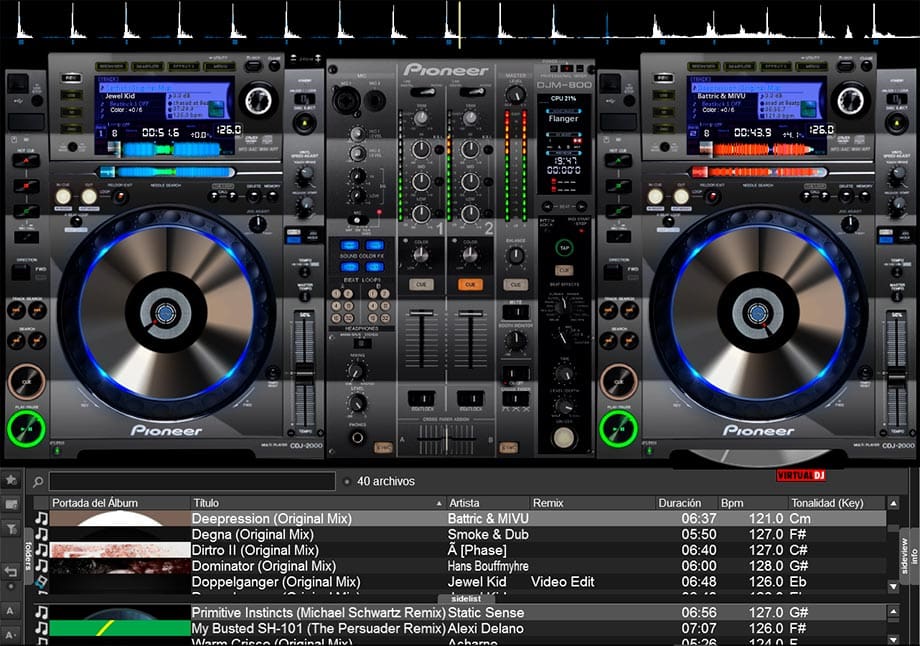Click the right deck Disc Eject button
This screenshot has height=646, width=920.
897,123
